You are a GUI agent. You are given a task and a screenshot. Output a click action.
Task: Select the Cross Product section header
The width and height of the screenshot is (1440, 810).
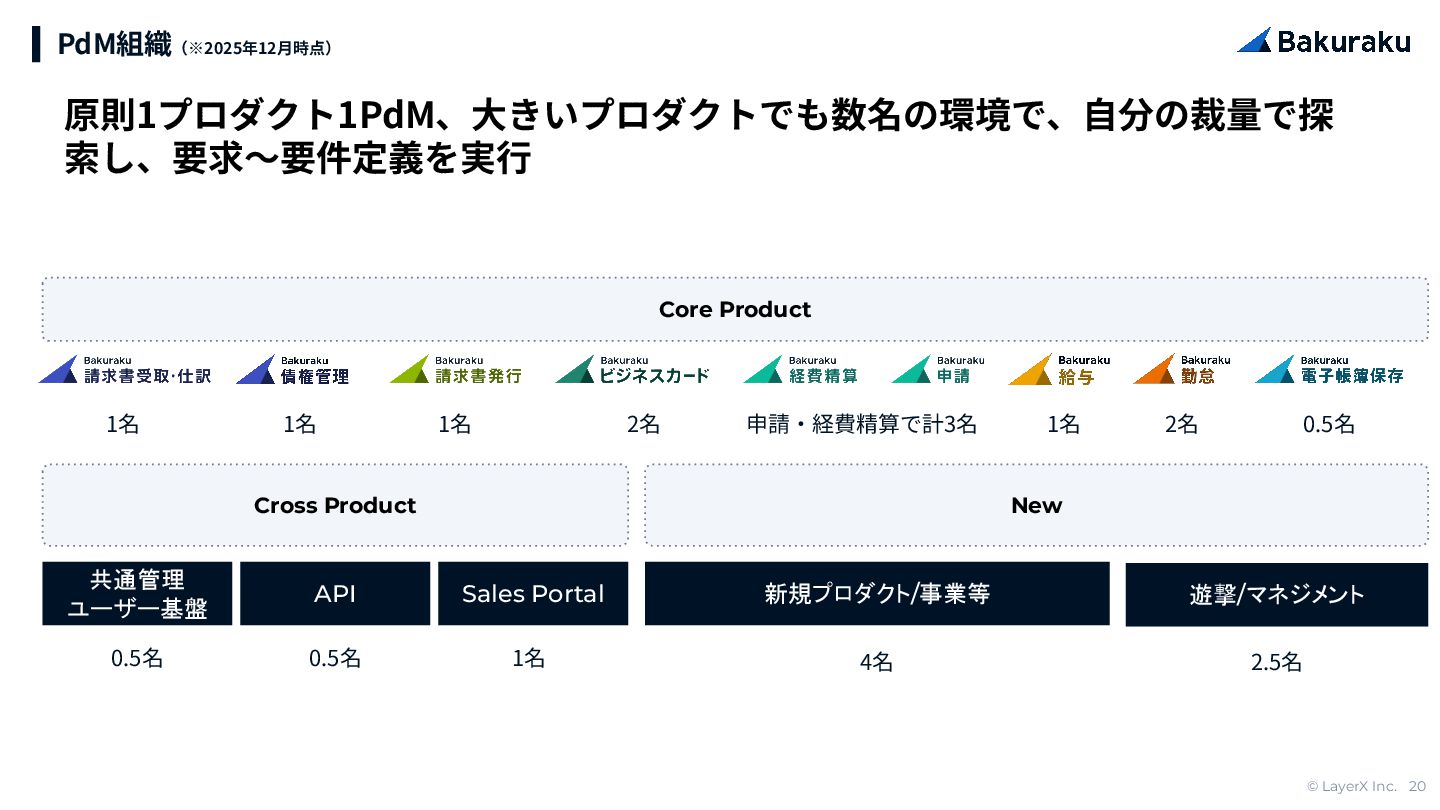tap(335, 505)
